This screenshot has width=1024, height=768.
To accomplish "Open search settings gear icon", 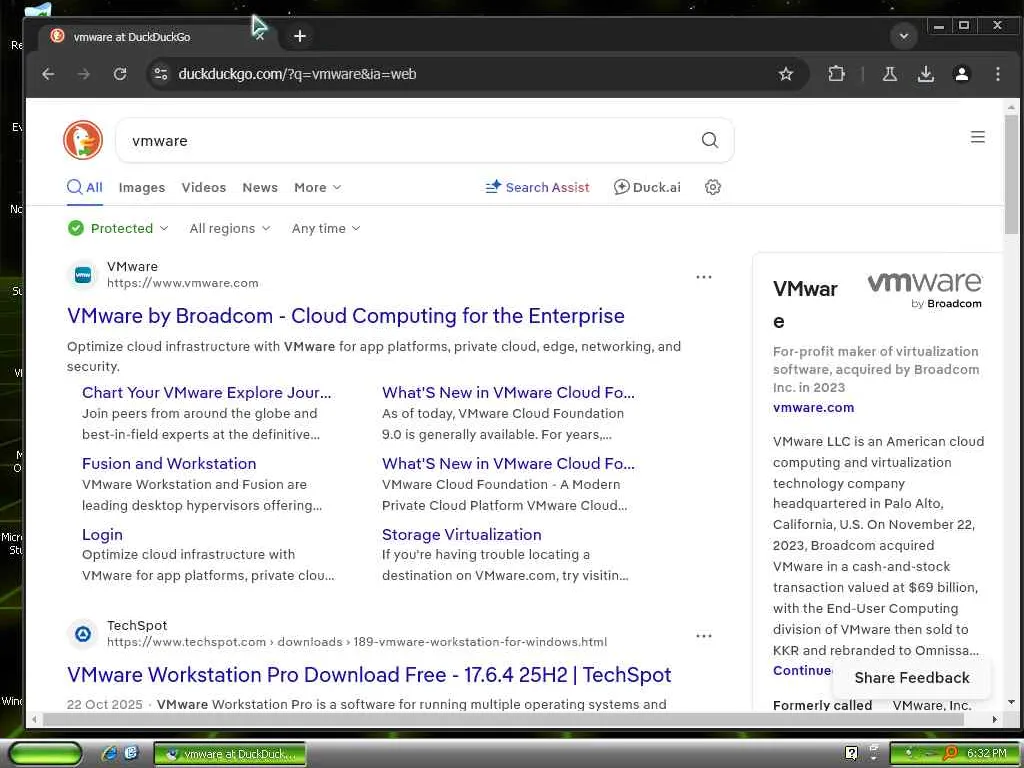I will tap(712, 187).
